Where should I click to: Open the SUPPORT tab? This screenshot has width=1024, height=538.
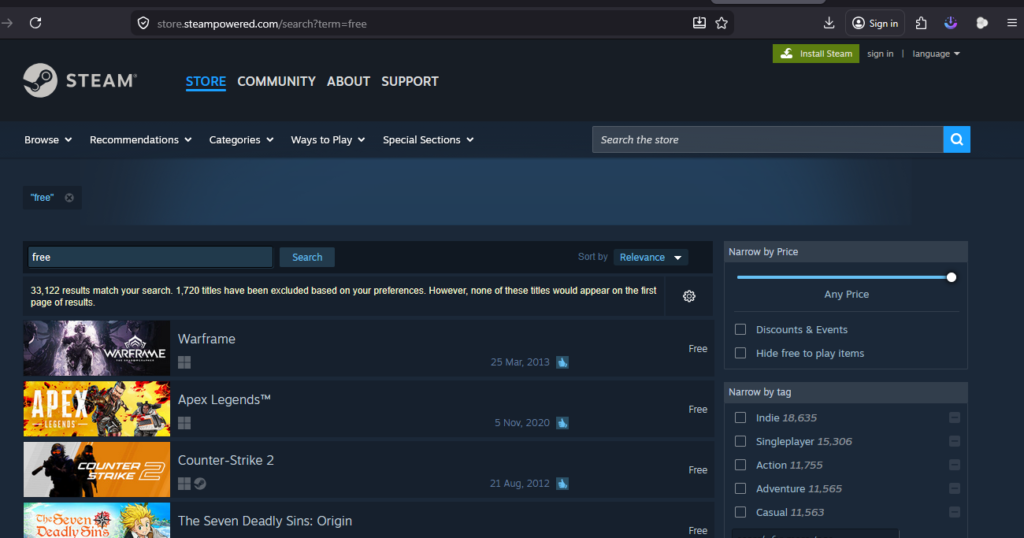tap(409, 82)
